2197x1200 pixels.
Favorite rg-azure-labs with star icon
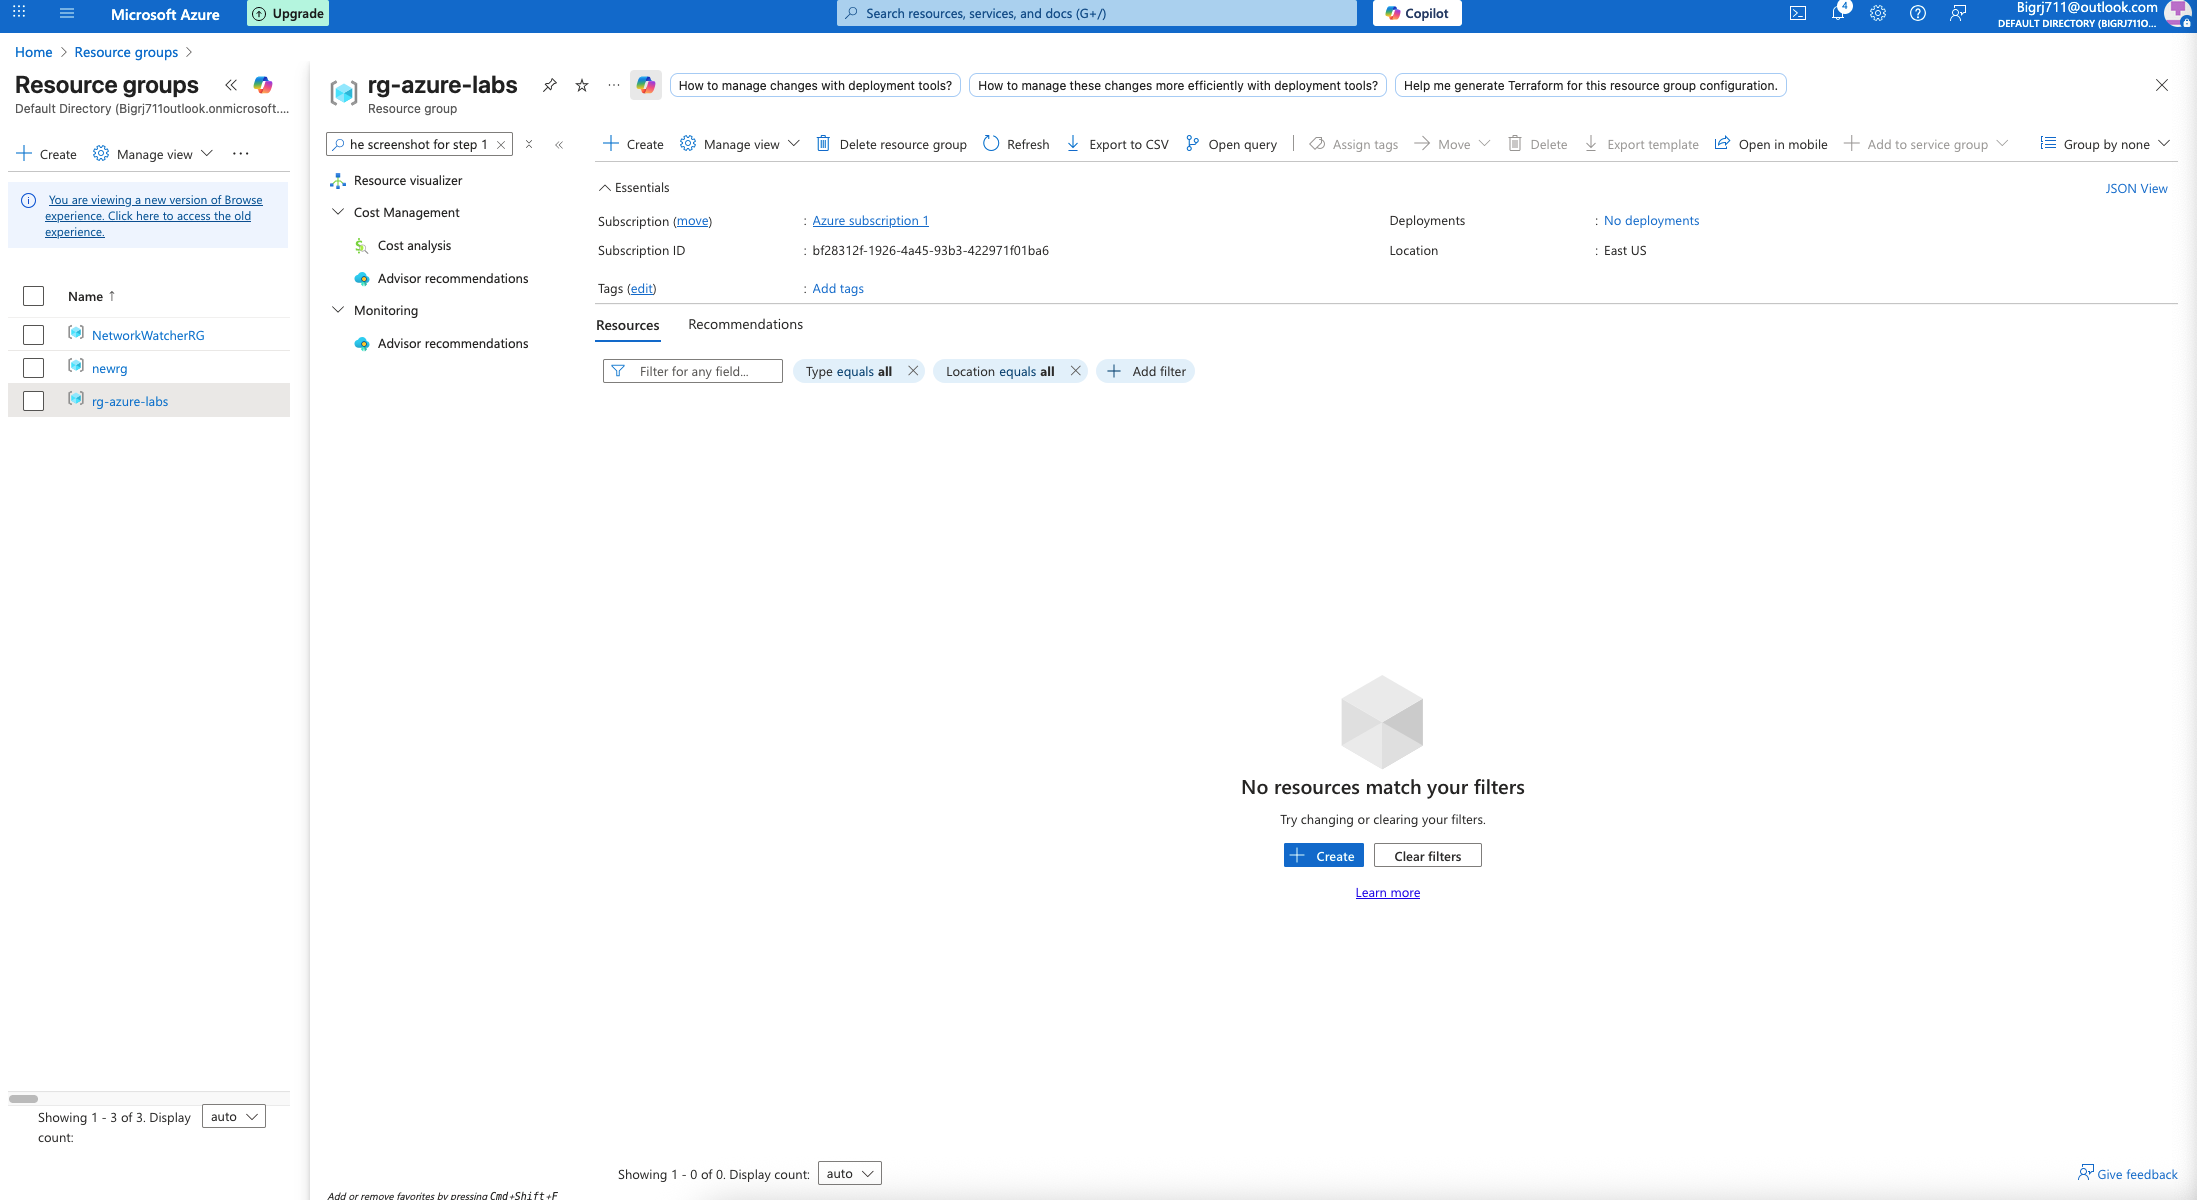click(x=582, y=85)
